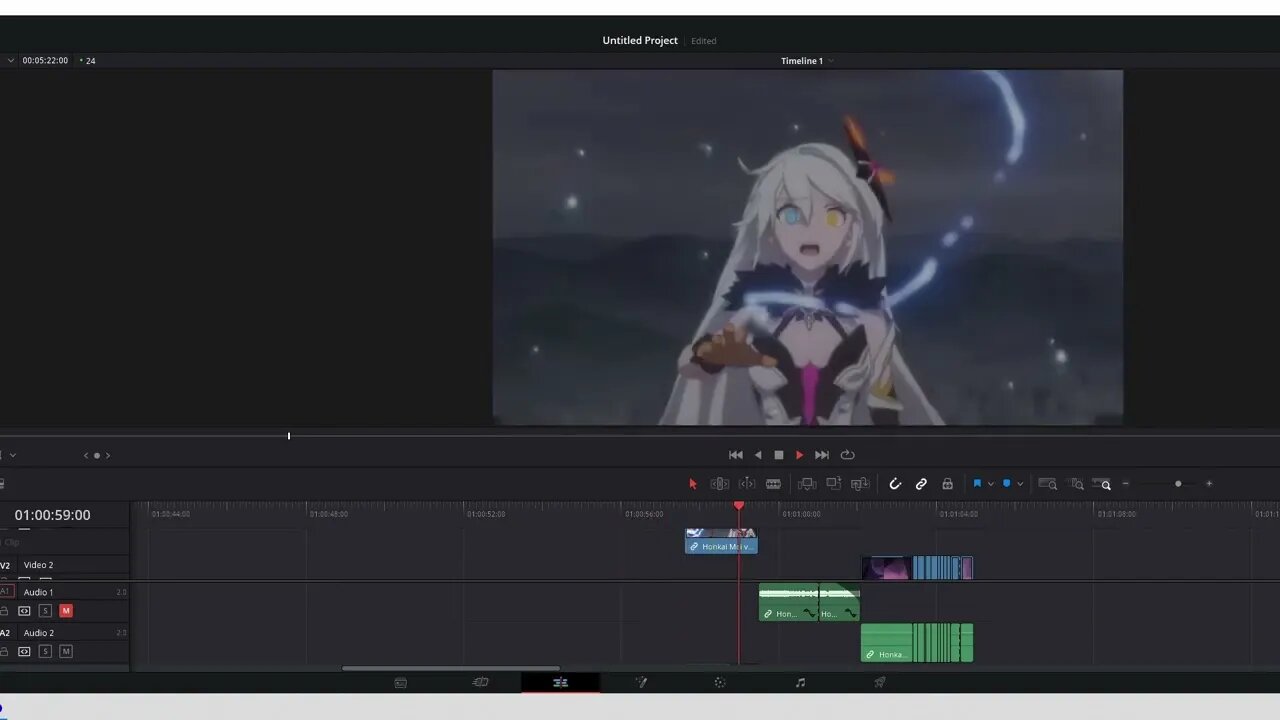Click the V2 track destination control

coord(5,565)
